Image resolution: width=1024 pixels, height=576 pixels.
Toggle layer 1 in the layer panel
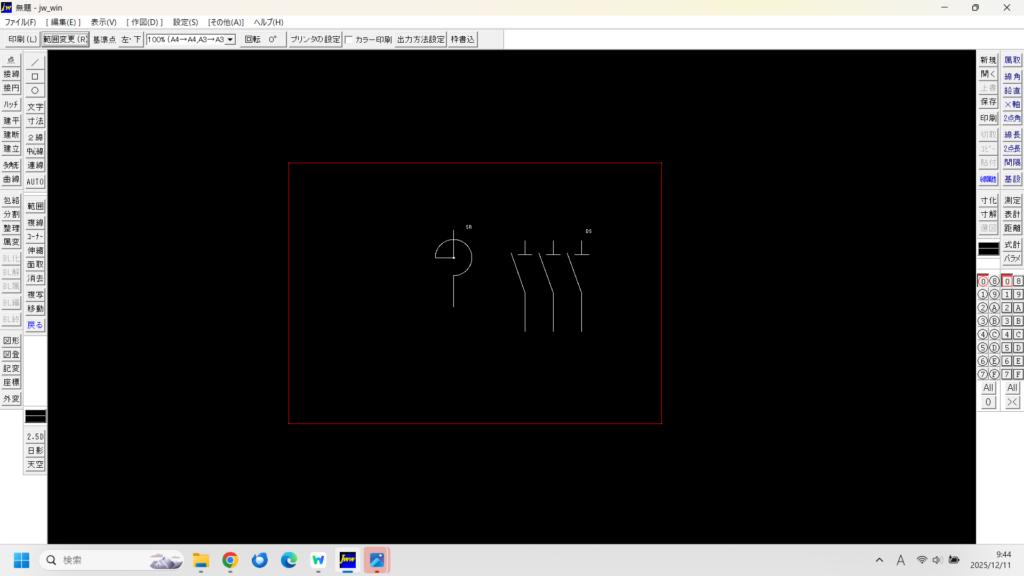tap(982, 294)
